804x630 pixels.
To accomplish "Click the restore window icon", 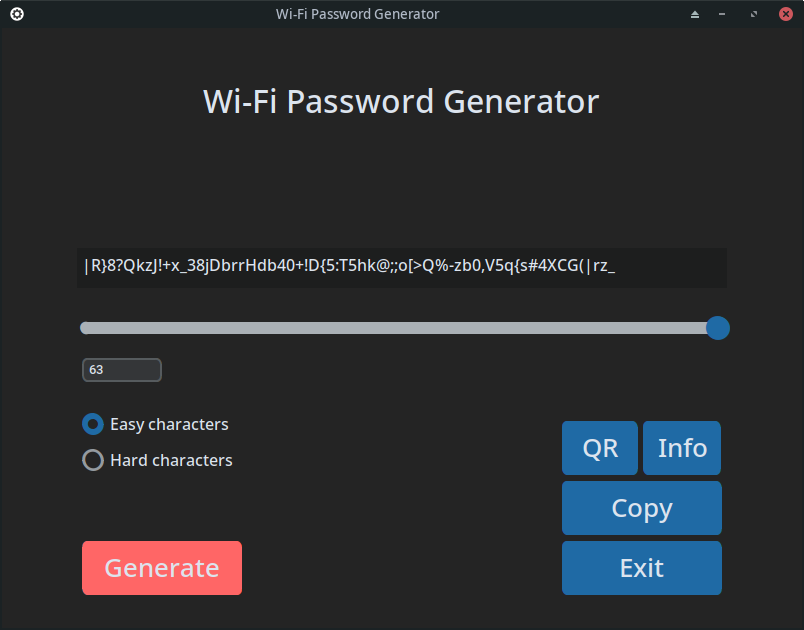I will coord(752,13).
